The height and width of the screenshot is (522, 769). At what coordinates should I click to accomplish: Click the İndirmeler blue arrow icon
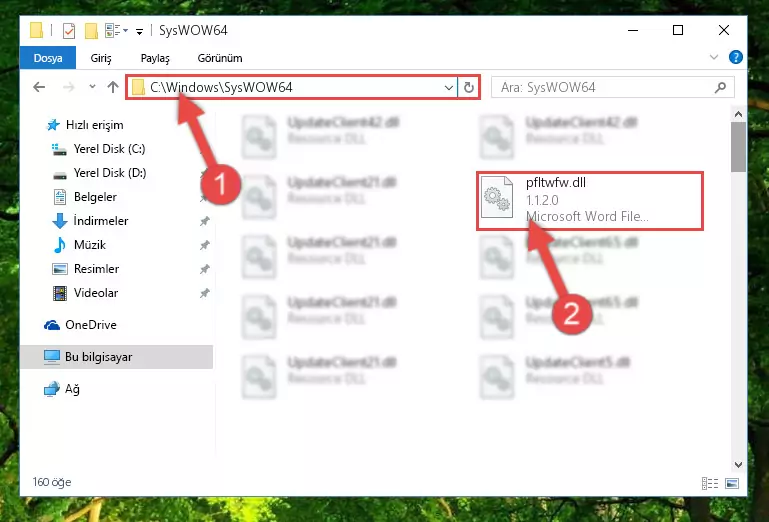pyautogui.click(x=60, y=221)
